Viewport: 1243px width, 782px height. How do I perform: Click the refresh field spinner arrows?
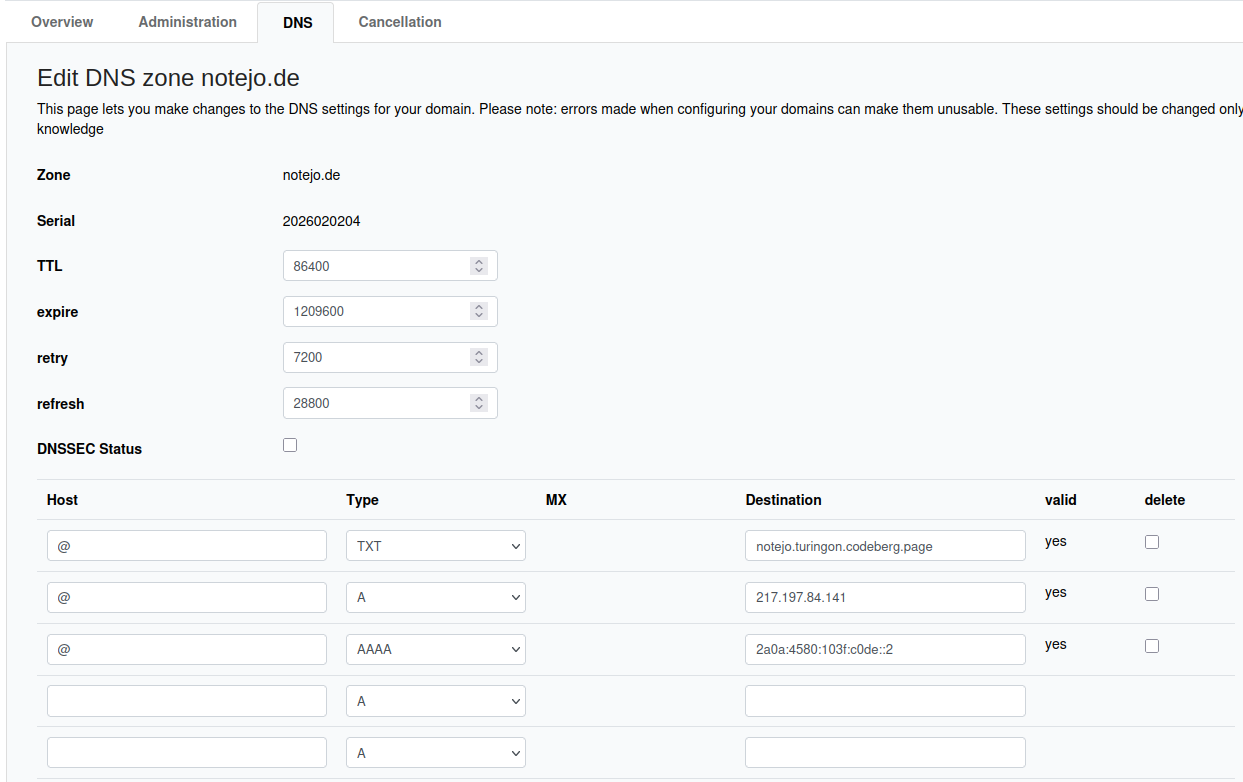click(x=479, y=404)
